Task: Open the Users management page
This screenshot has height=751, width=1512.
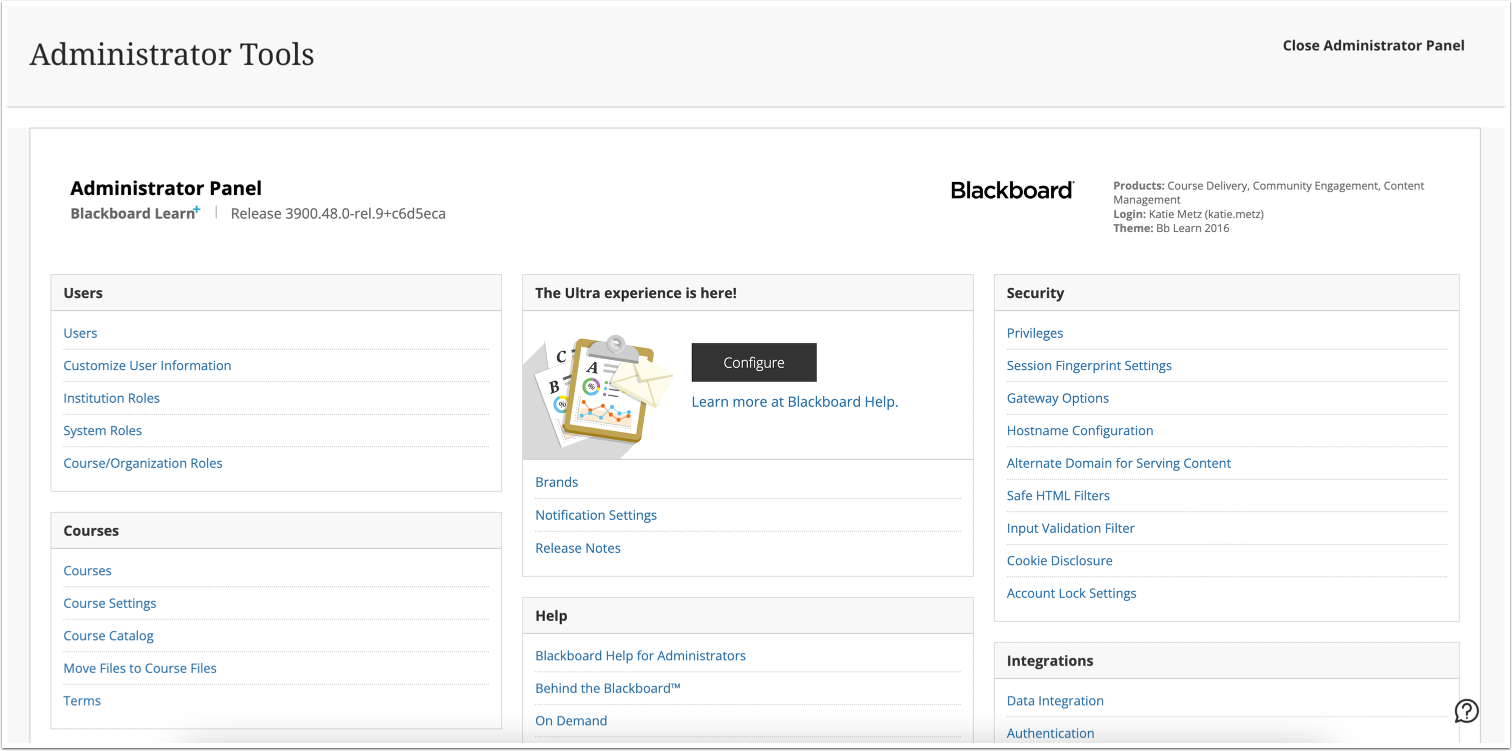Action: coord(80,332)
